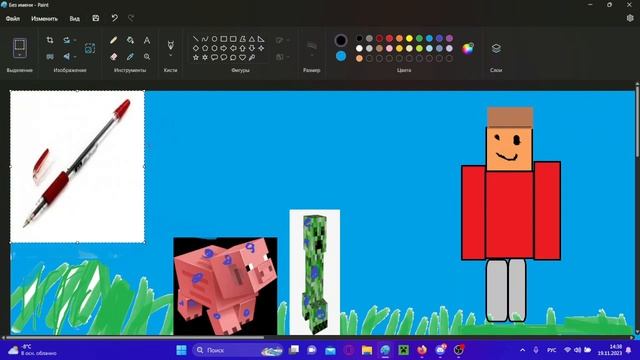Open Minecraft from the taskbar
The width and height of the screenshot is (640, 360).
point(404,350)
